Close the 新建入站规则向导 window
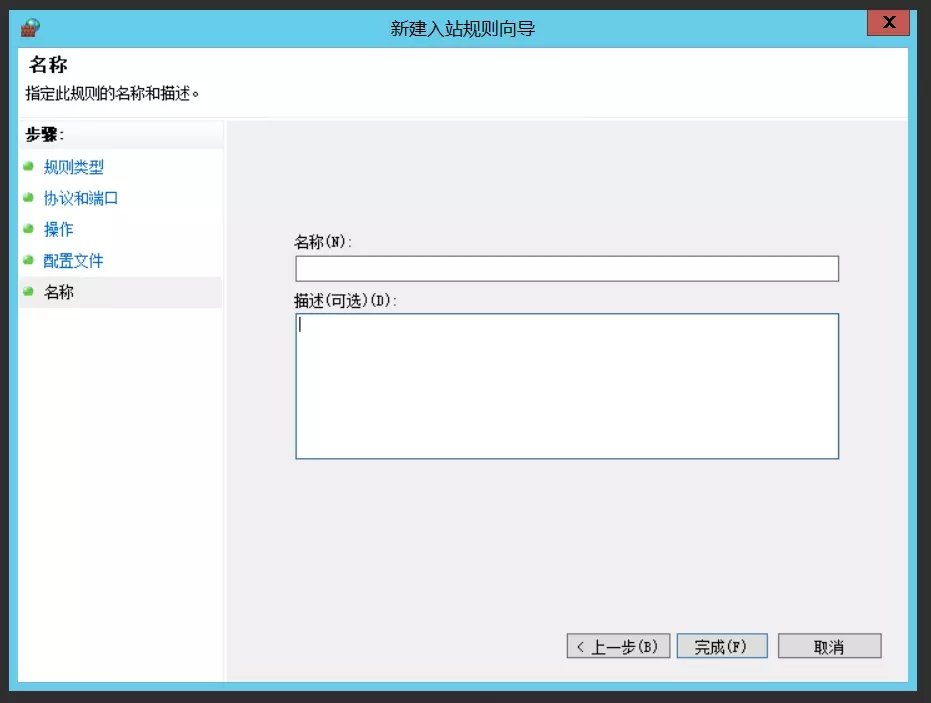Screen dimensions: 931x703 click(x=888, y=24)
